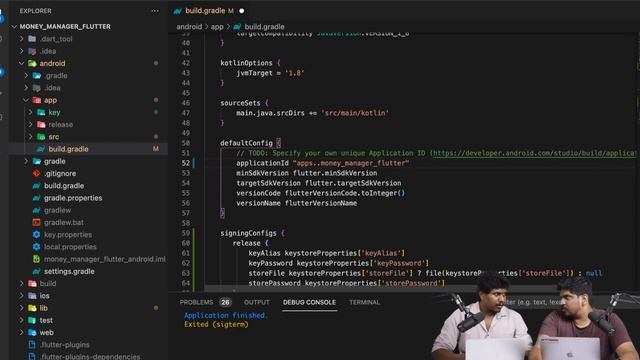Viewport: 640px width, 360px height.
Task: Open the developer.android.com link in comment
Action: pyautogui.click(x=534, y=153)
